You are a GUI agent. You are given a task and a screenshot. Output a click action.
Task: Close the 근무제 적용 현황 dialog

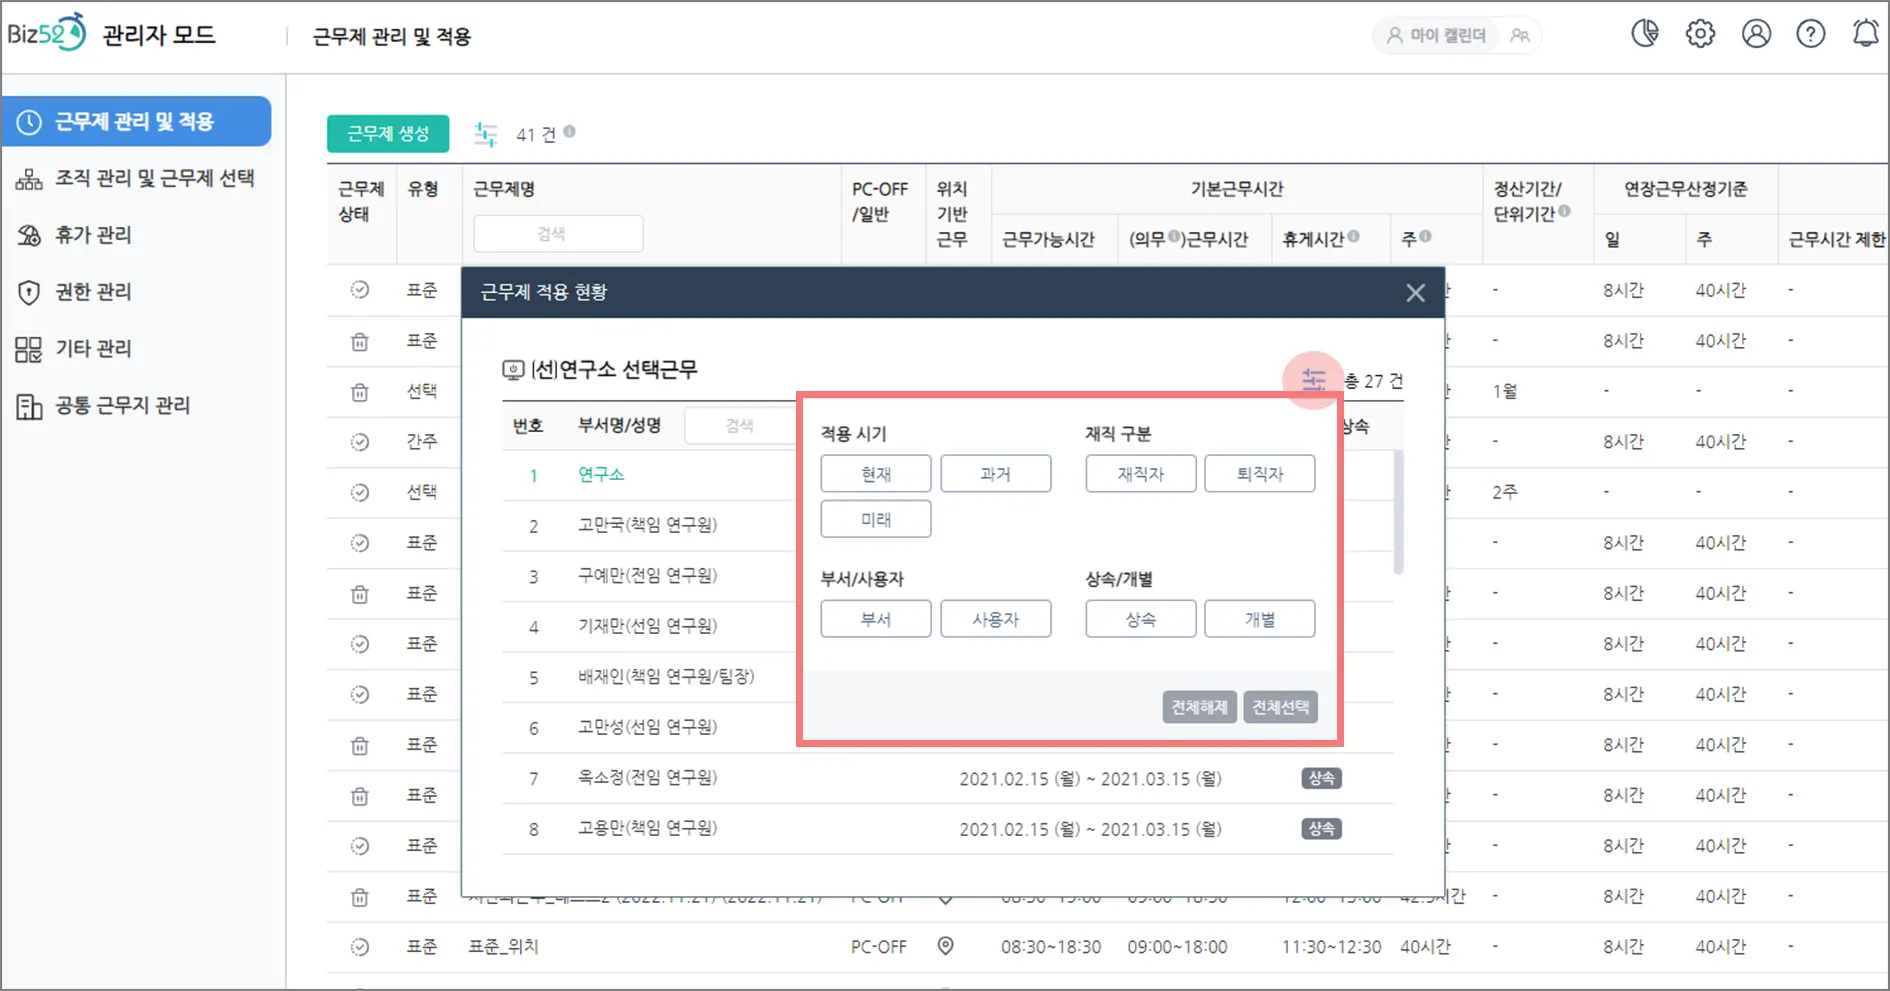[1415, 293]
